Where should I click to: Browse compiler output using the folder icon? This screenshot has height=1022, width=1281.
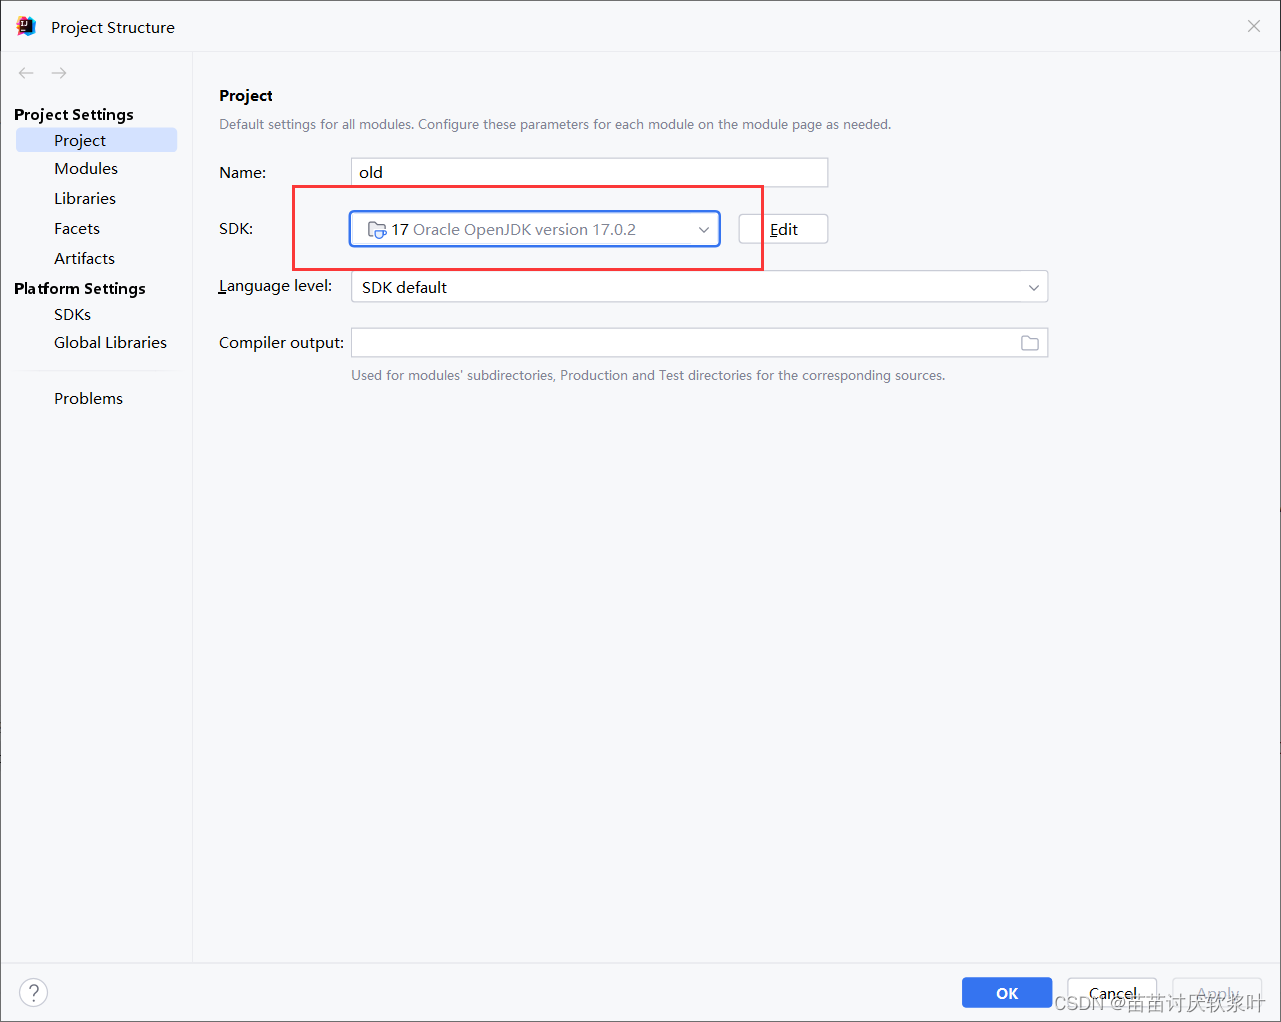[1030, 342]
